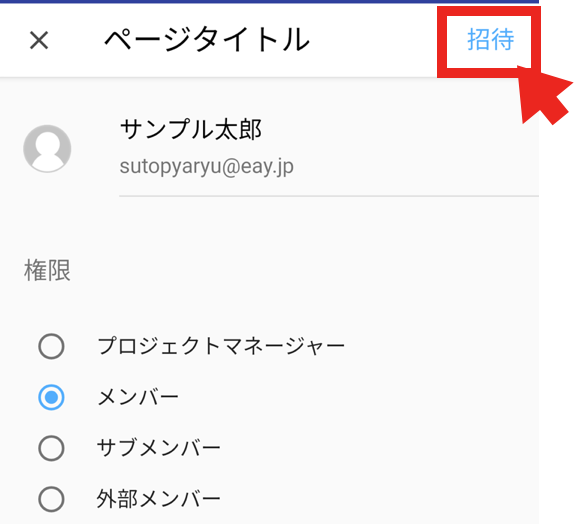Click the 外部メンバー label text
This screenshot has height=524, width=584.
coord(159,499)
